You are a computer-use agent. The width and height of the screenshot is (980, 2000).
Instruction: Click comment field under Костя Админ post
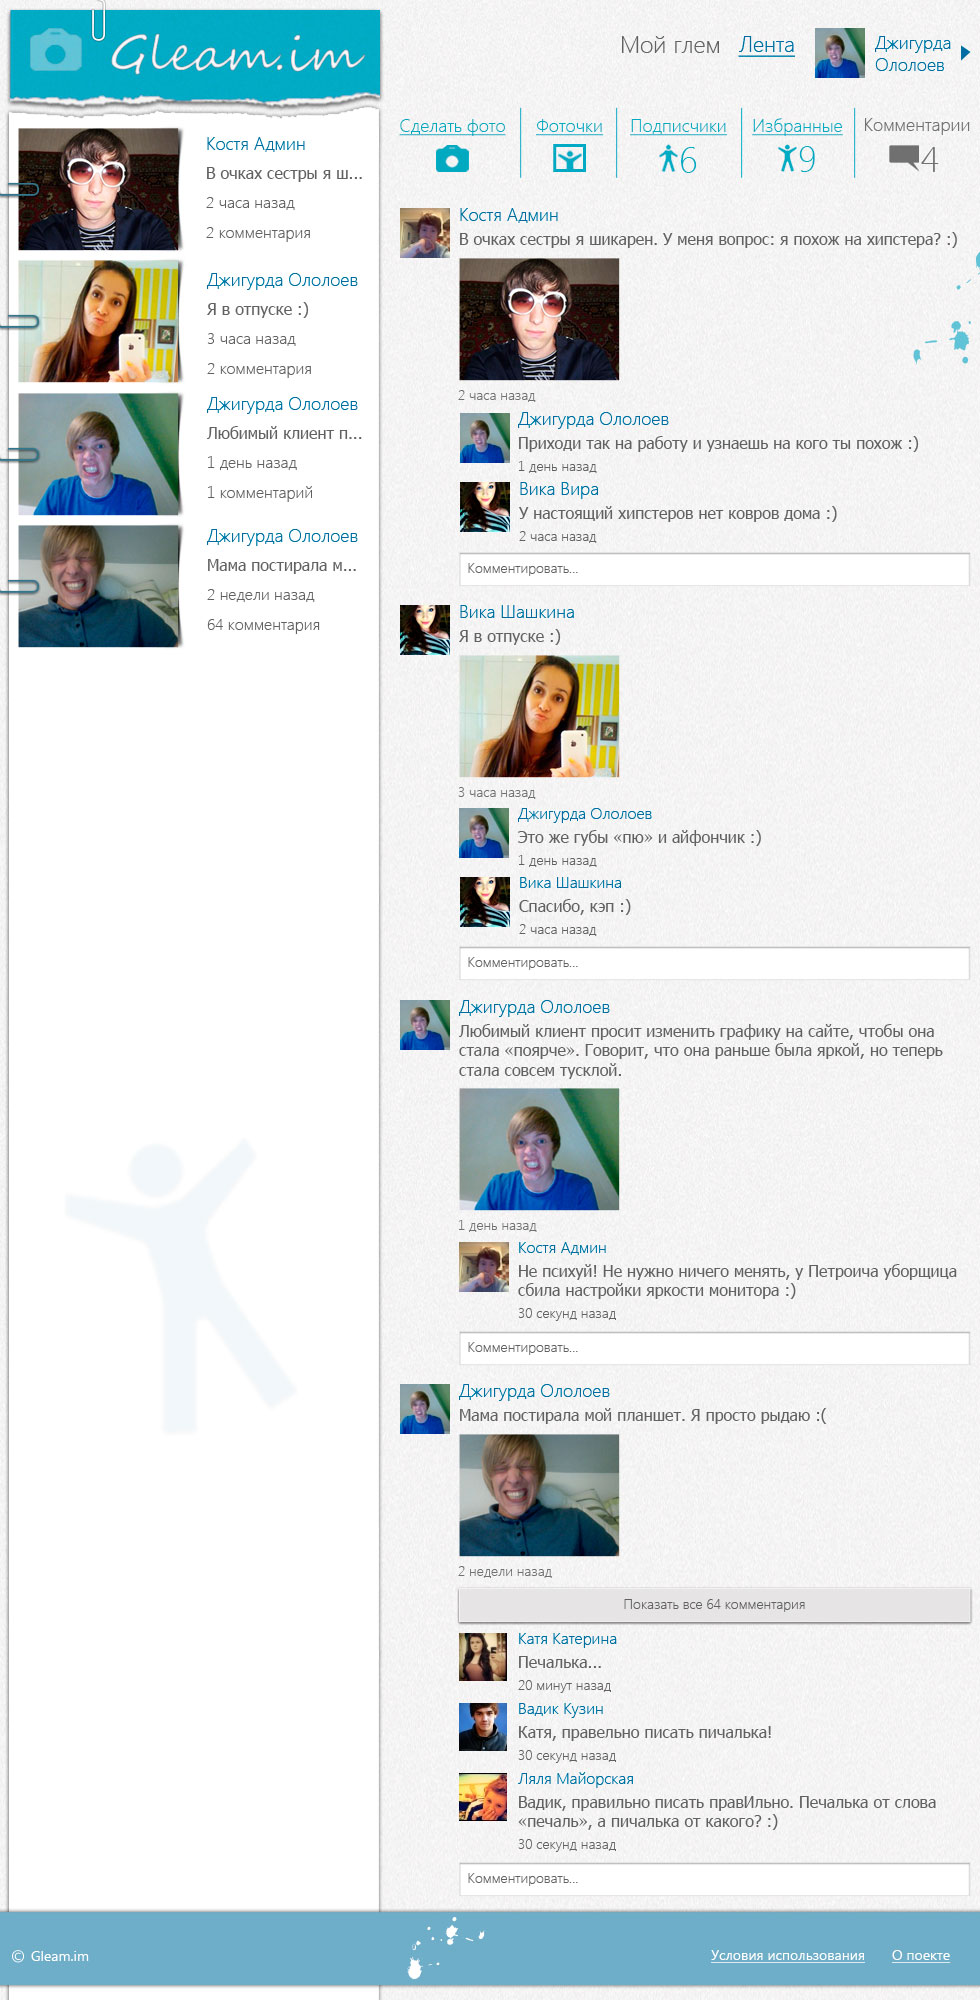(714, 569)
